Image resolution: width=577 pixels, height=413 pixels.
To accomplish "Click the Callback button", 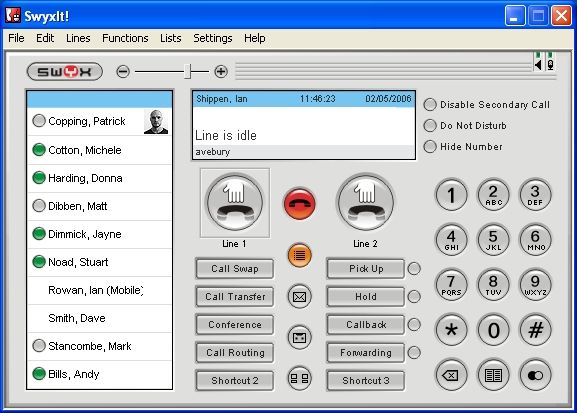I will coord(366,324).
